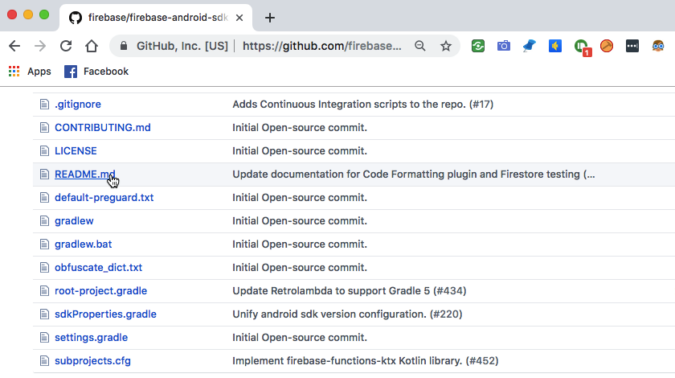Click the file icon beside .gitignore

click(44, 104)
